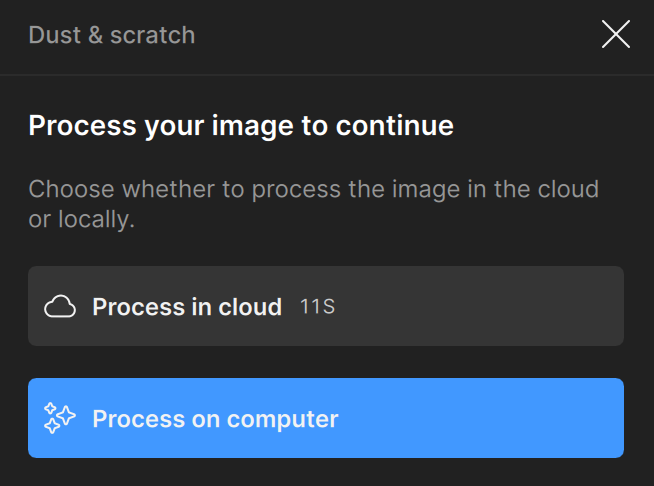Select the icon beside 'Process on computer'
Viewport: 654px width, 486px height.
[x=60, y=418]
